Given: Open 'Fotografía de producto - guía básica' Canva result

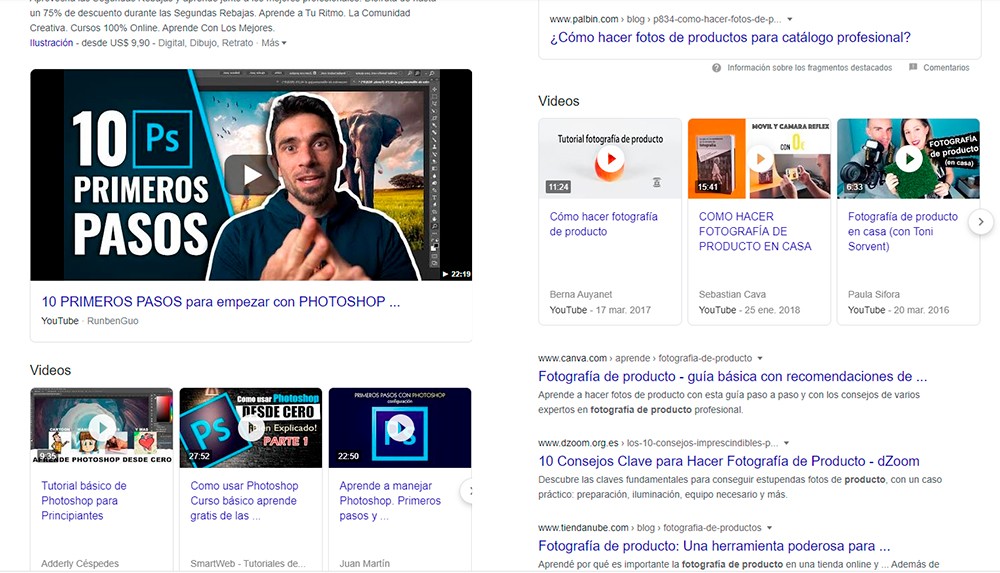Looking at the screenshot, I should pyautogui.click(x=733, y=376).
